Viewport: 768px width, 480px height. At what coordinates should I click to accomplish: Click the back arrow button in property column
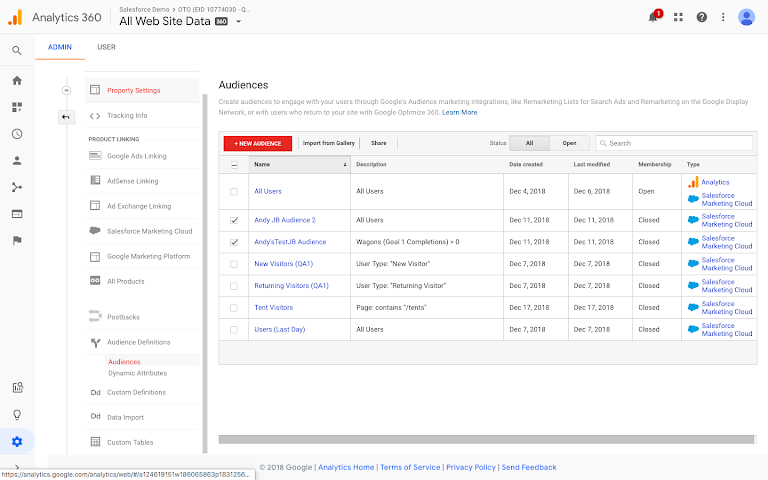pos(66,117)
